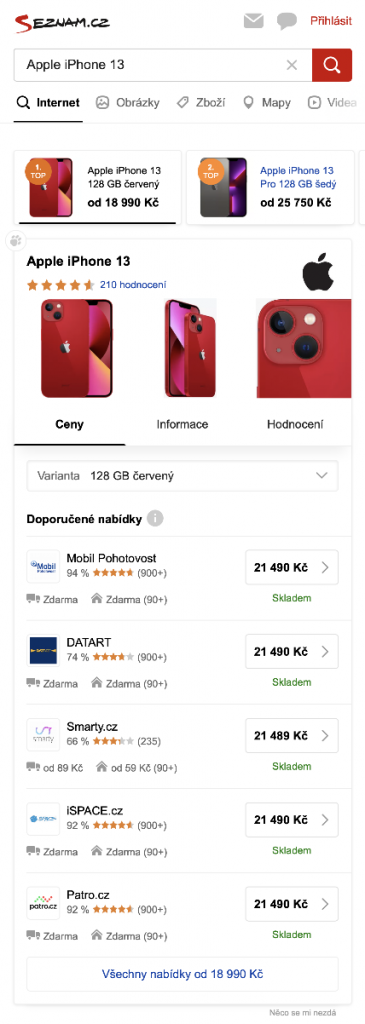Switch to the Informace tab
365x1024 pixels.
tap(182, 424)
